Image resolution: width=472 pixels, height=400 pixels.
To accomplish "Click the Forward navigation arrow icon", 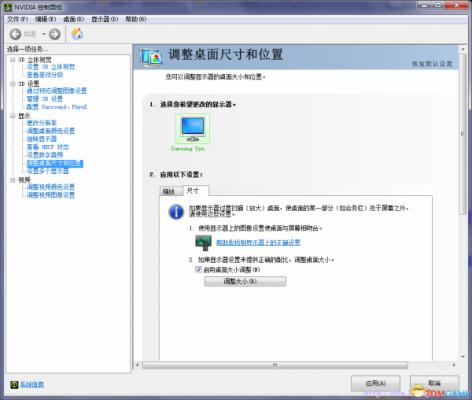I will (55, 34).
